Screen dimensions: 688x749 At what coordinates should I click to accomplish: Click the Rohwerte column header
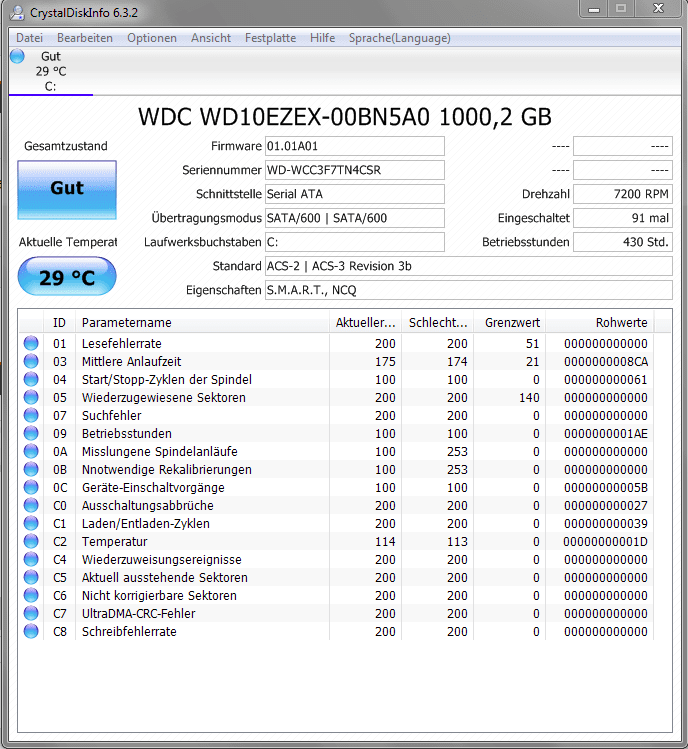pyautogui.click(x=600, y=322)
